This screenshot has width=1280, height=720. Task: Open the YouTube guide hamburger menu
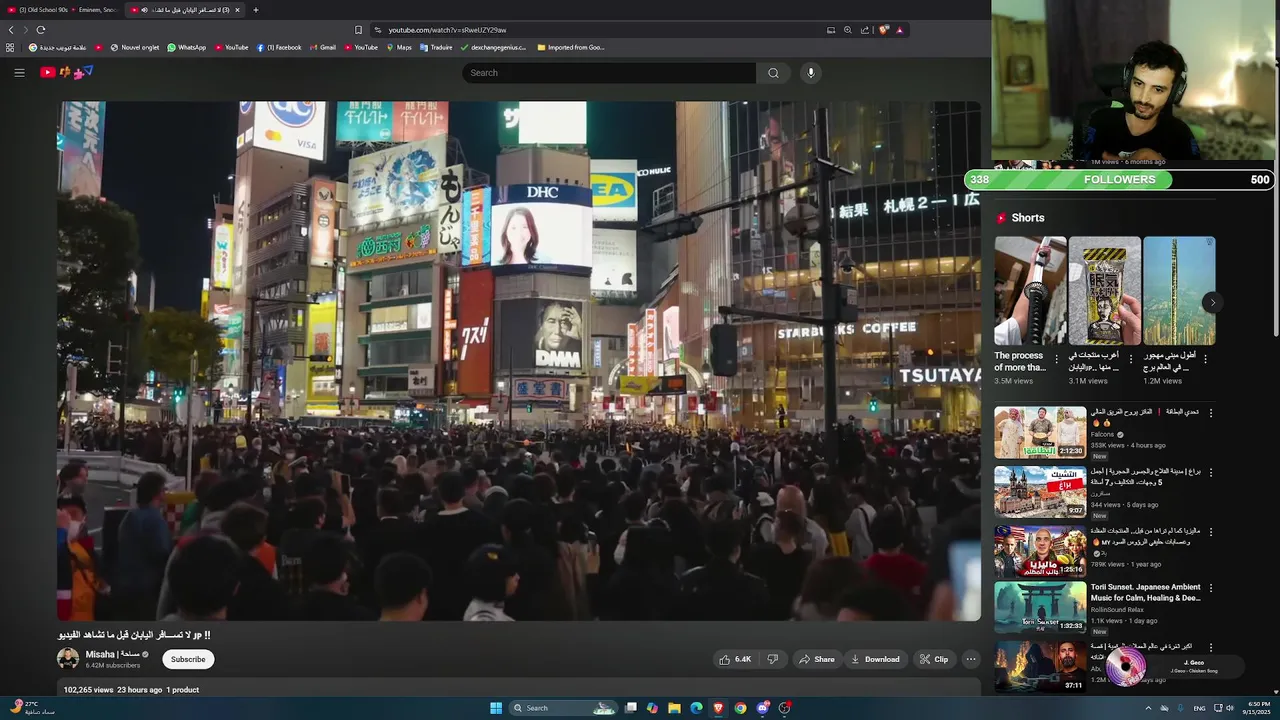(x=19, y=72)
